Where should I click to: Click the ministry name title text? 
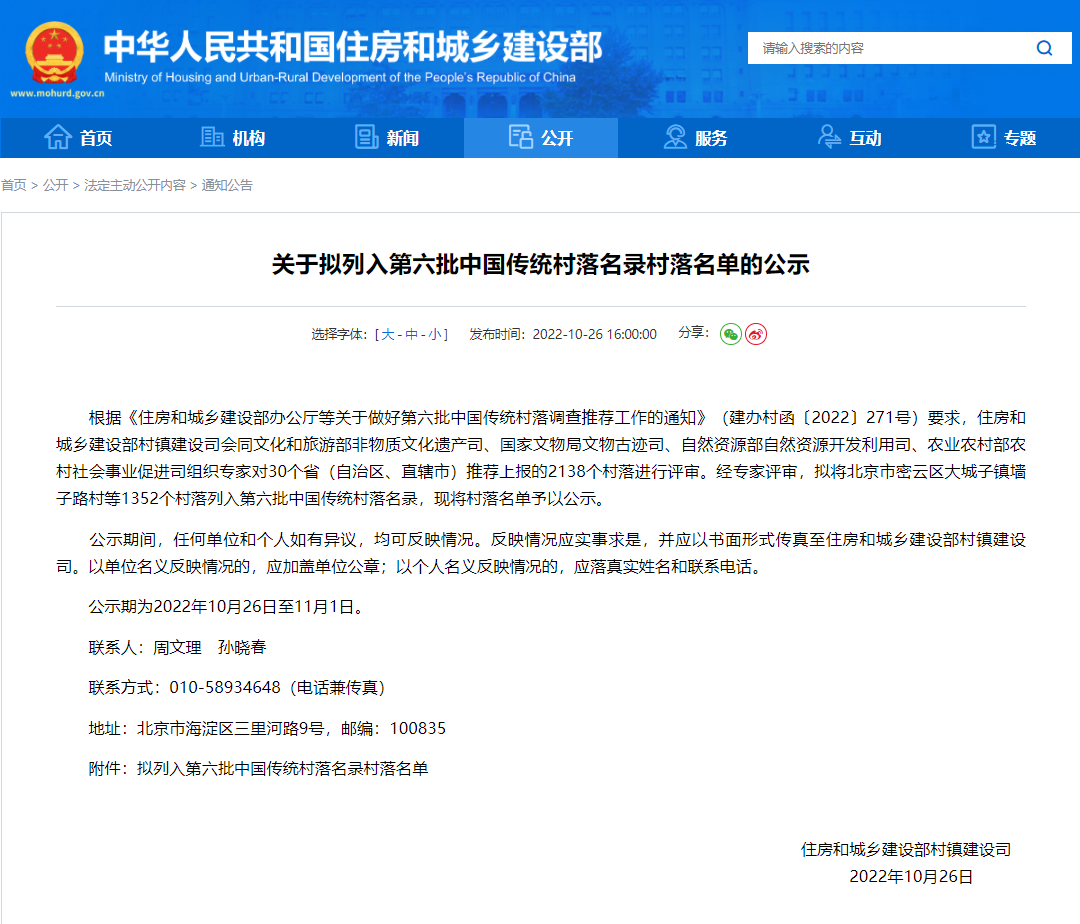pos(353,47)
